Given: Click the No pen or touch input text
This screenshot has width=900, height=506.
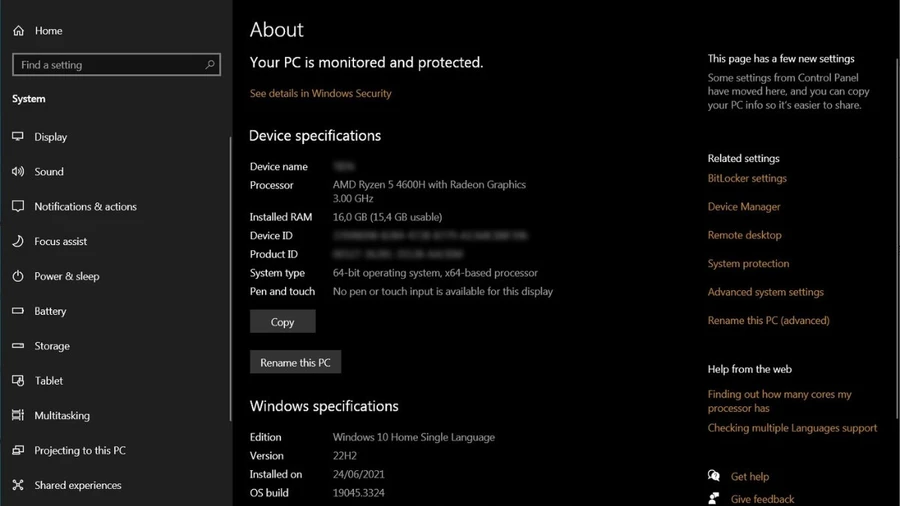Looking at the screenshot, I should (443, 291).
